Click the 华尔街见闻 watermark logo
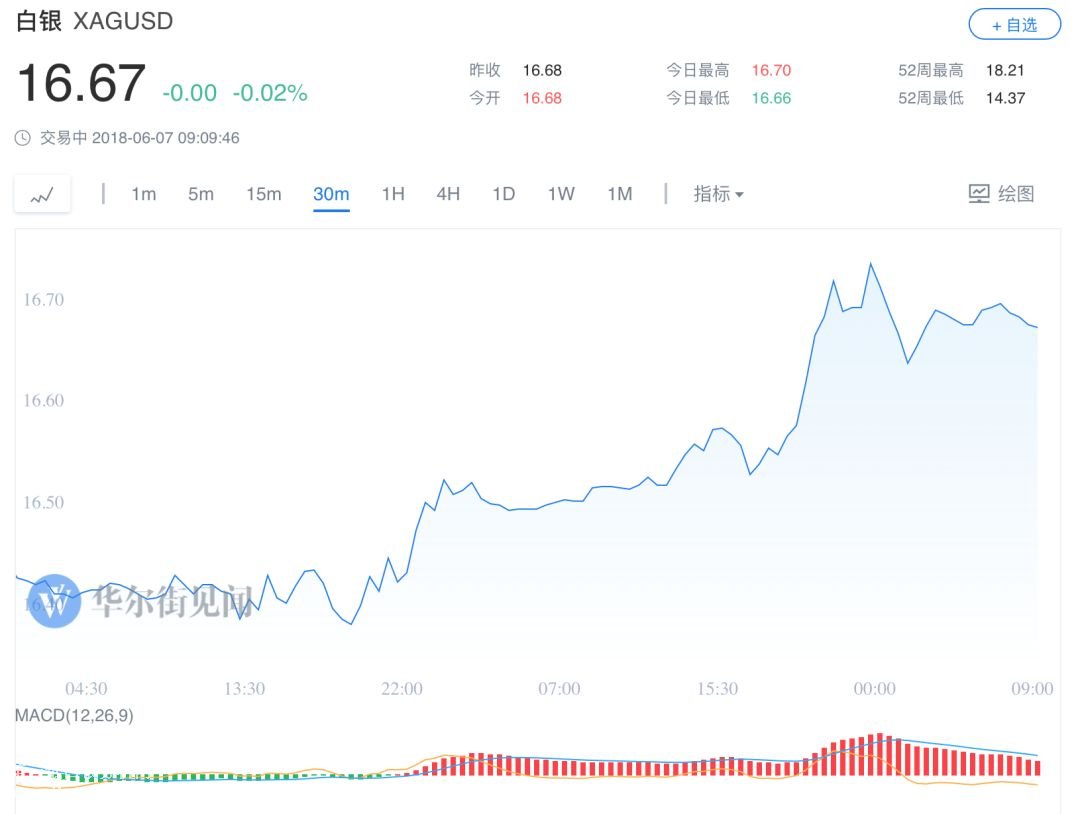 (54, 601)
